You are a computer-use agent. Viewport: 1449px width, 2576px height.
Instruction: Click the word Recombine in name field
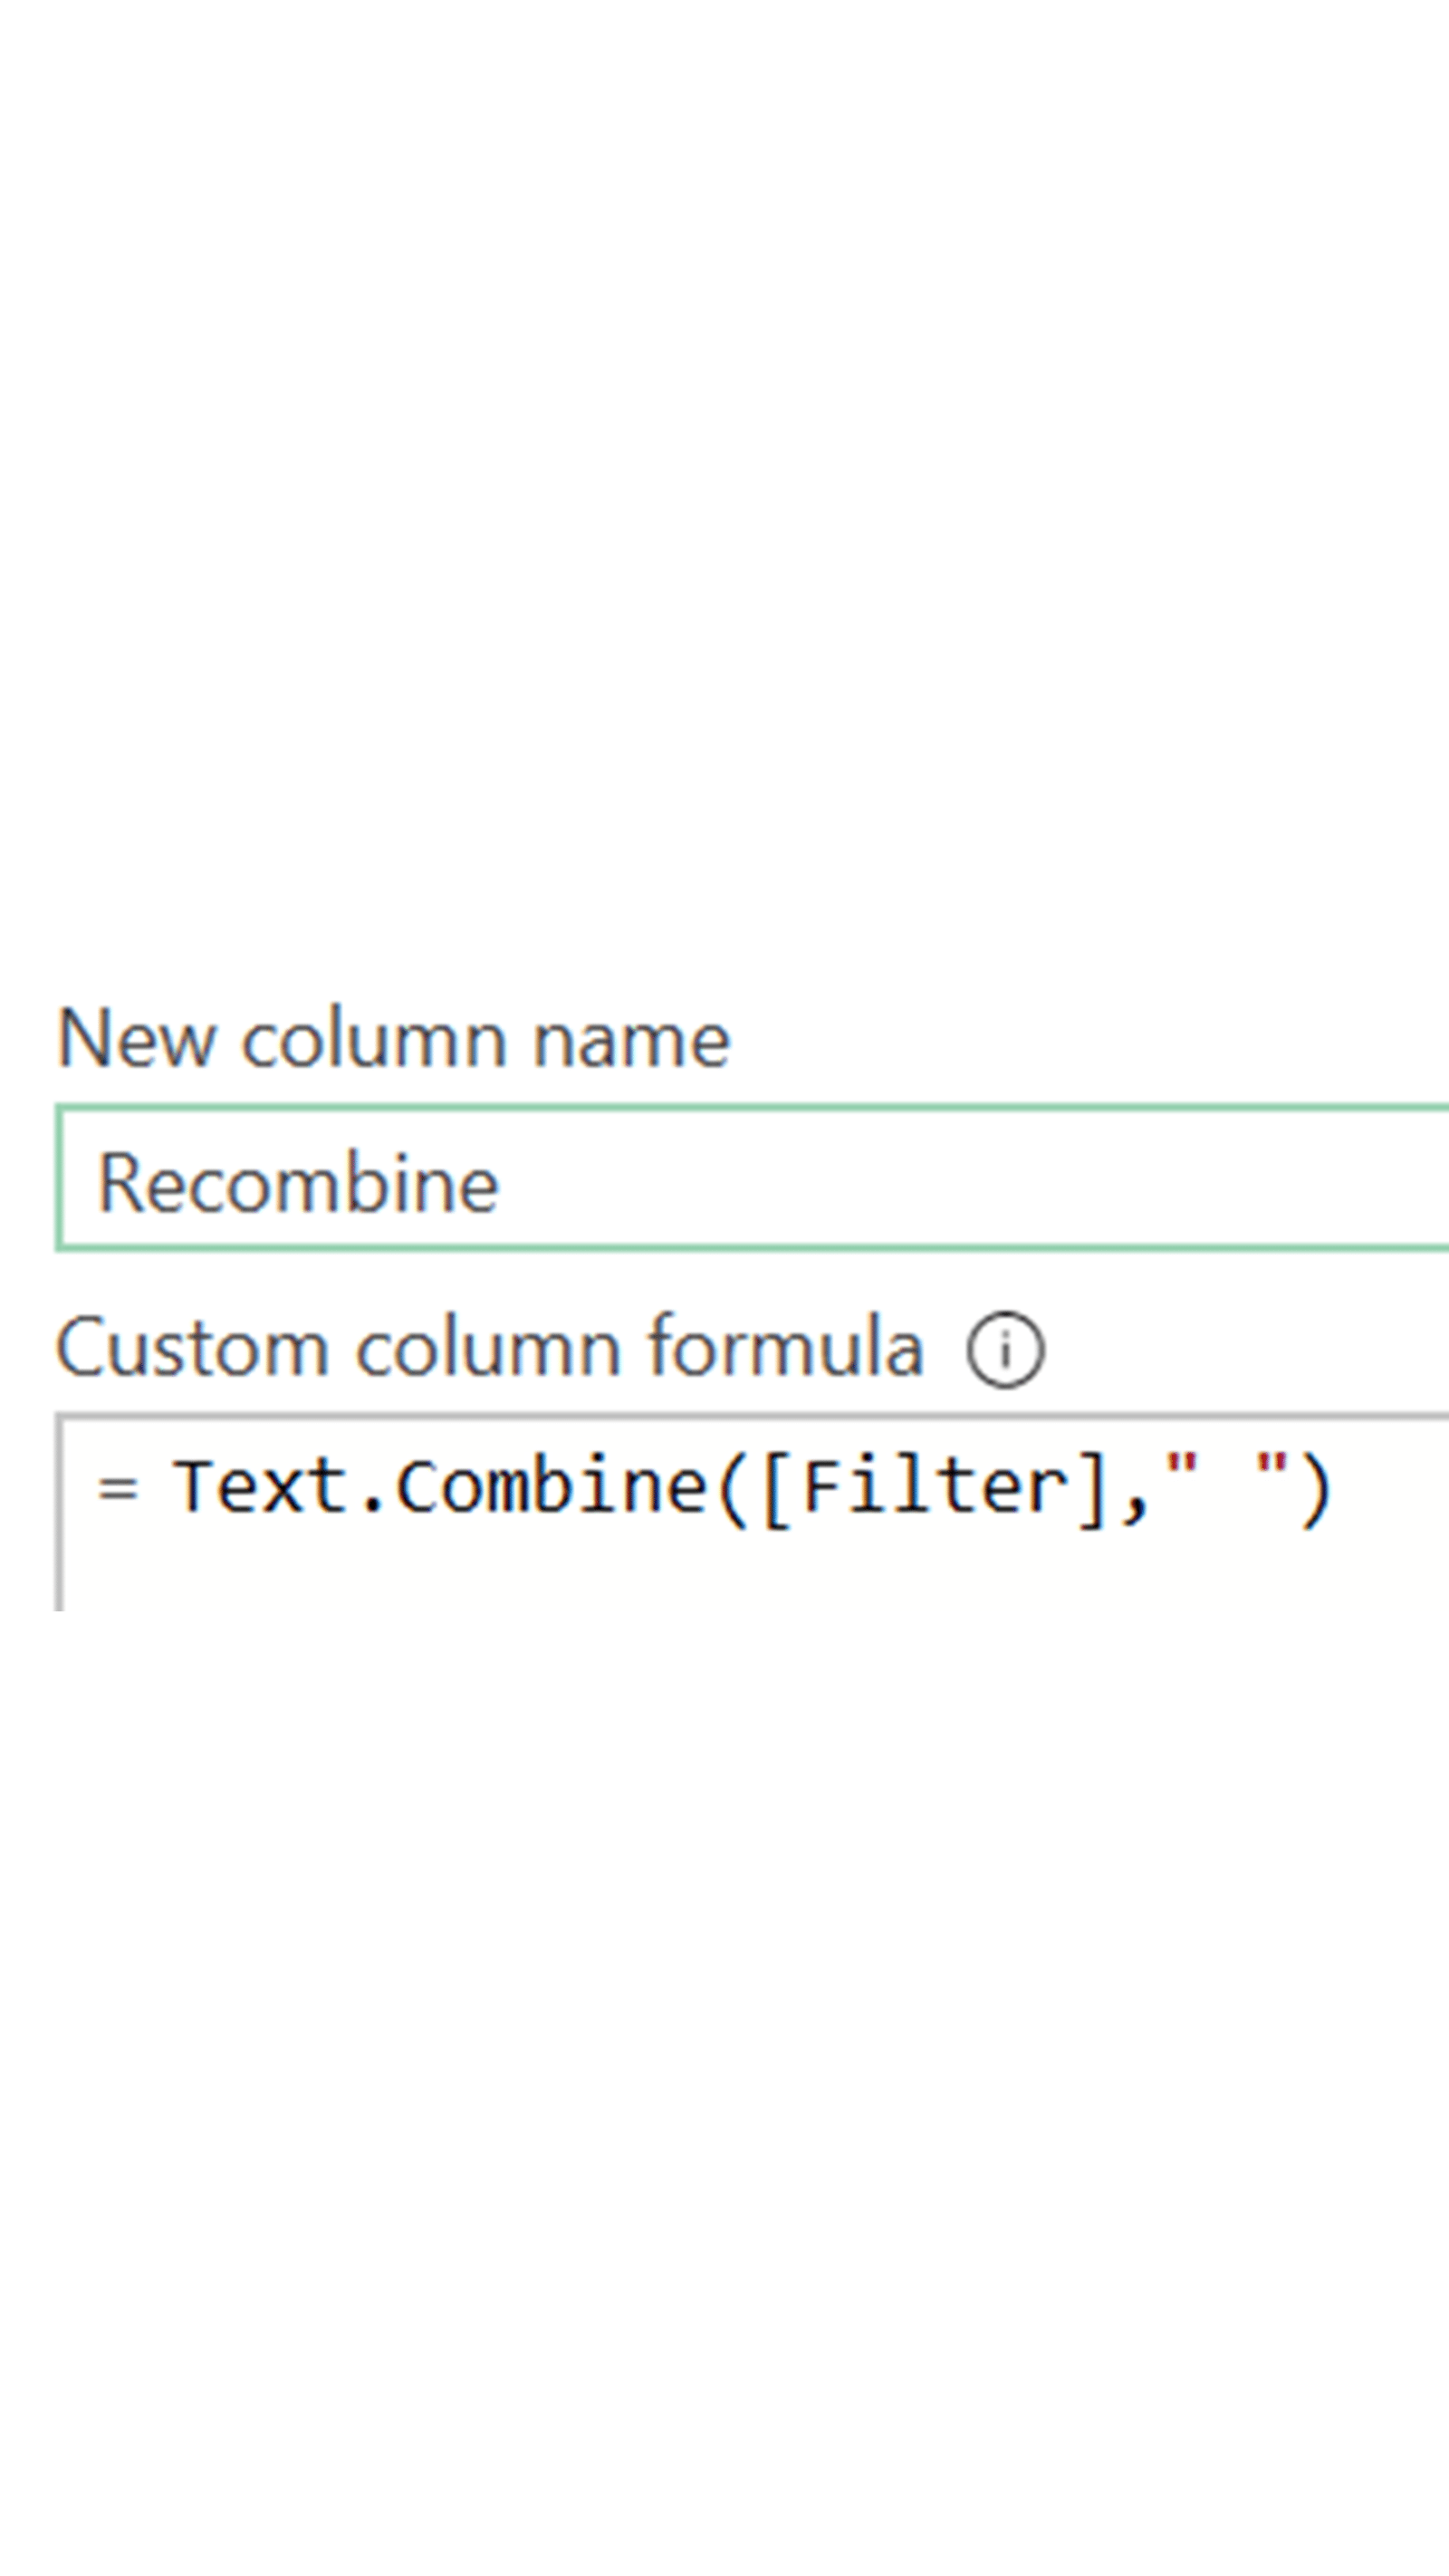298,1183
